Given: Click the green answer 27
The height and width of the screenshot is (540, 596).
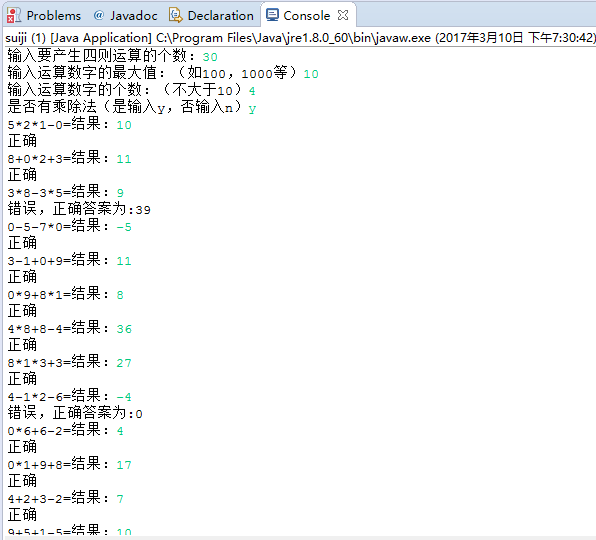Looking at the screenshot, I should pos(124,363).
